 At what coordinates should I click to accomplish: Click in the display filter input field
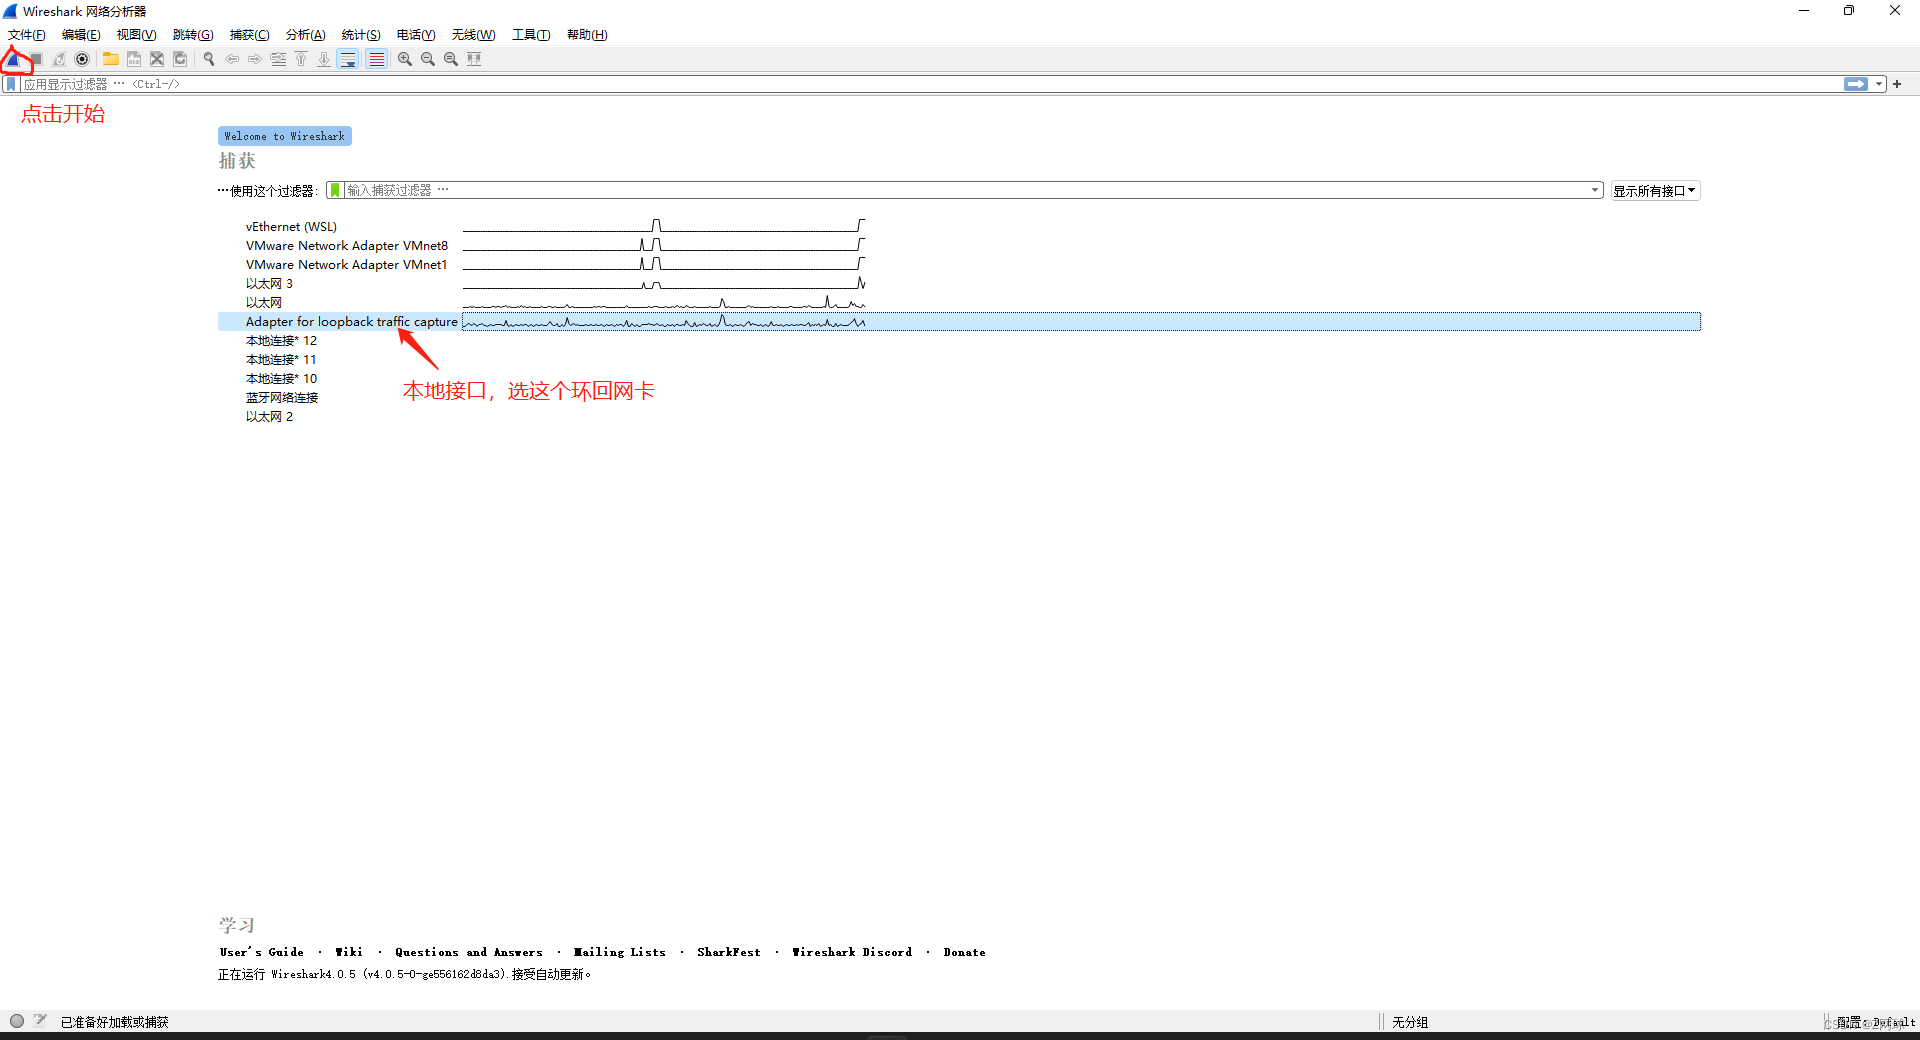click(x=930, y=84)
